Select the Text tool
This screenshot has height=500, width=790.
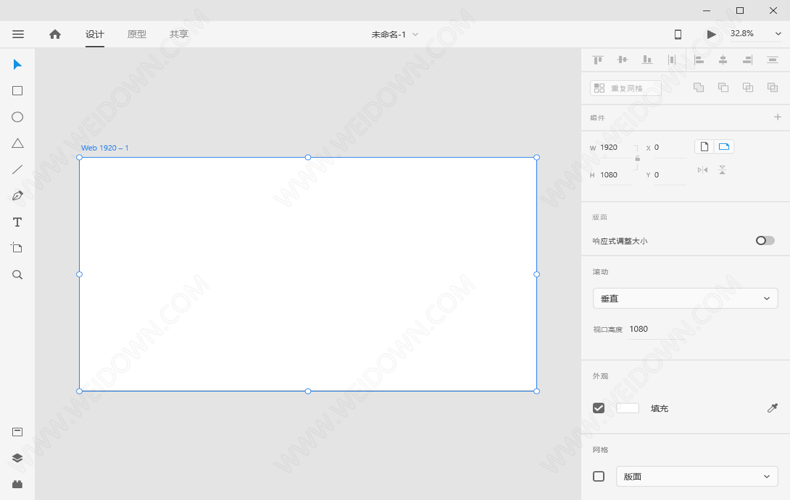click(x=18, y=222)
